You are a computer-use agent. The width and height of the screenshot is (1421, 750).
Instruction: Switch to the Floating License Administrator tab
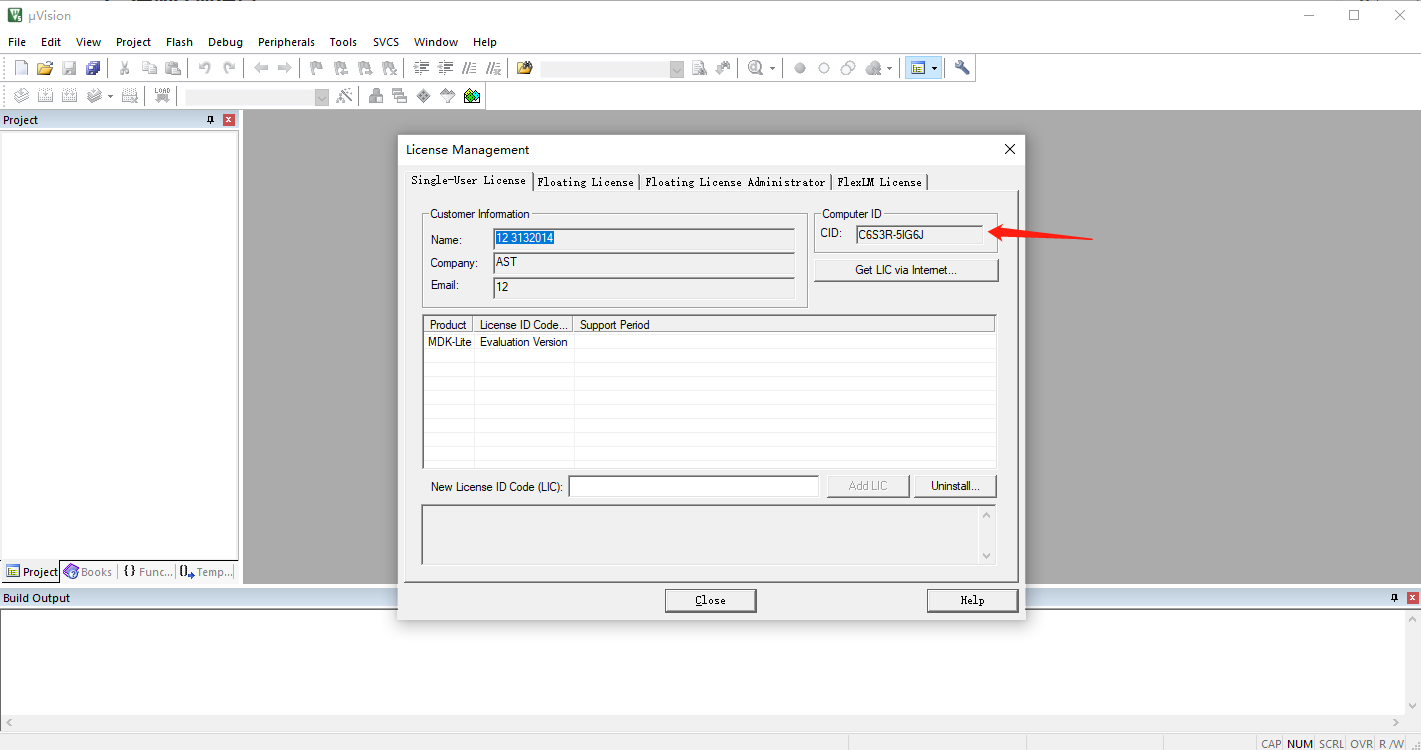coord(735,182)
